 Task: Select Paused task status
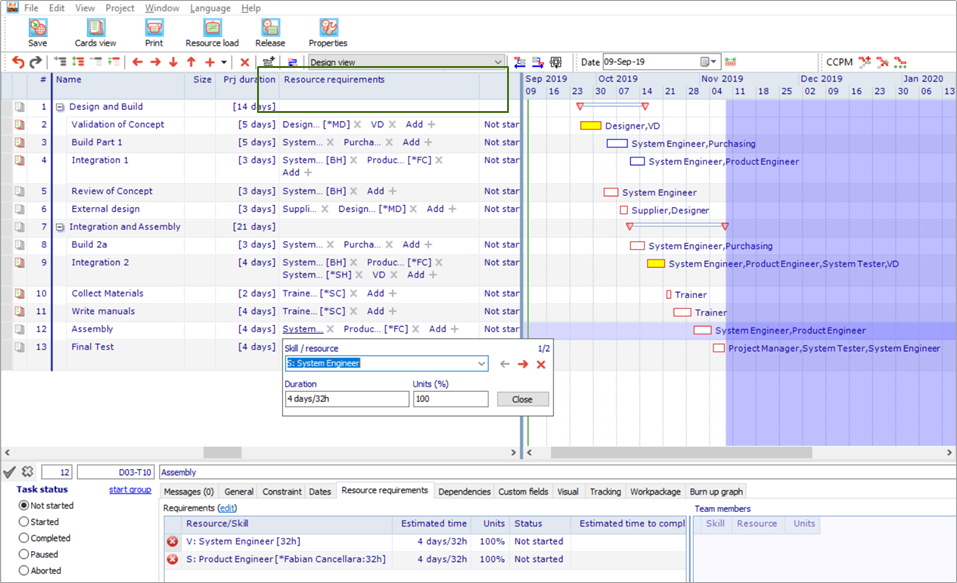tap(24, 554)
